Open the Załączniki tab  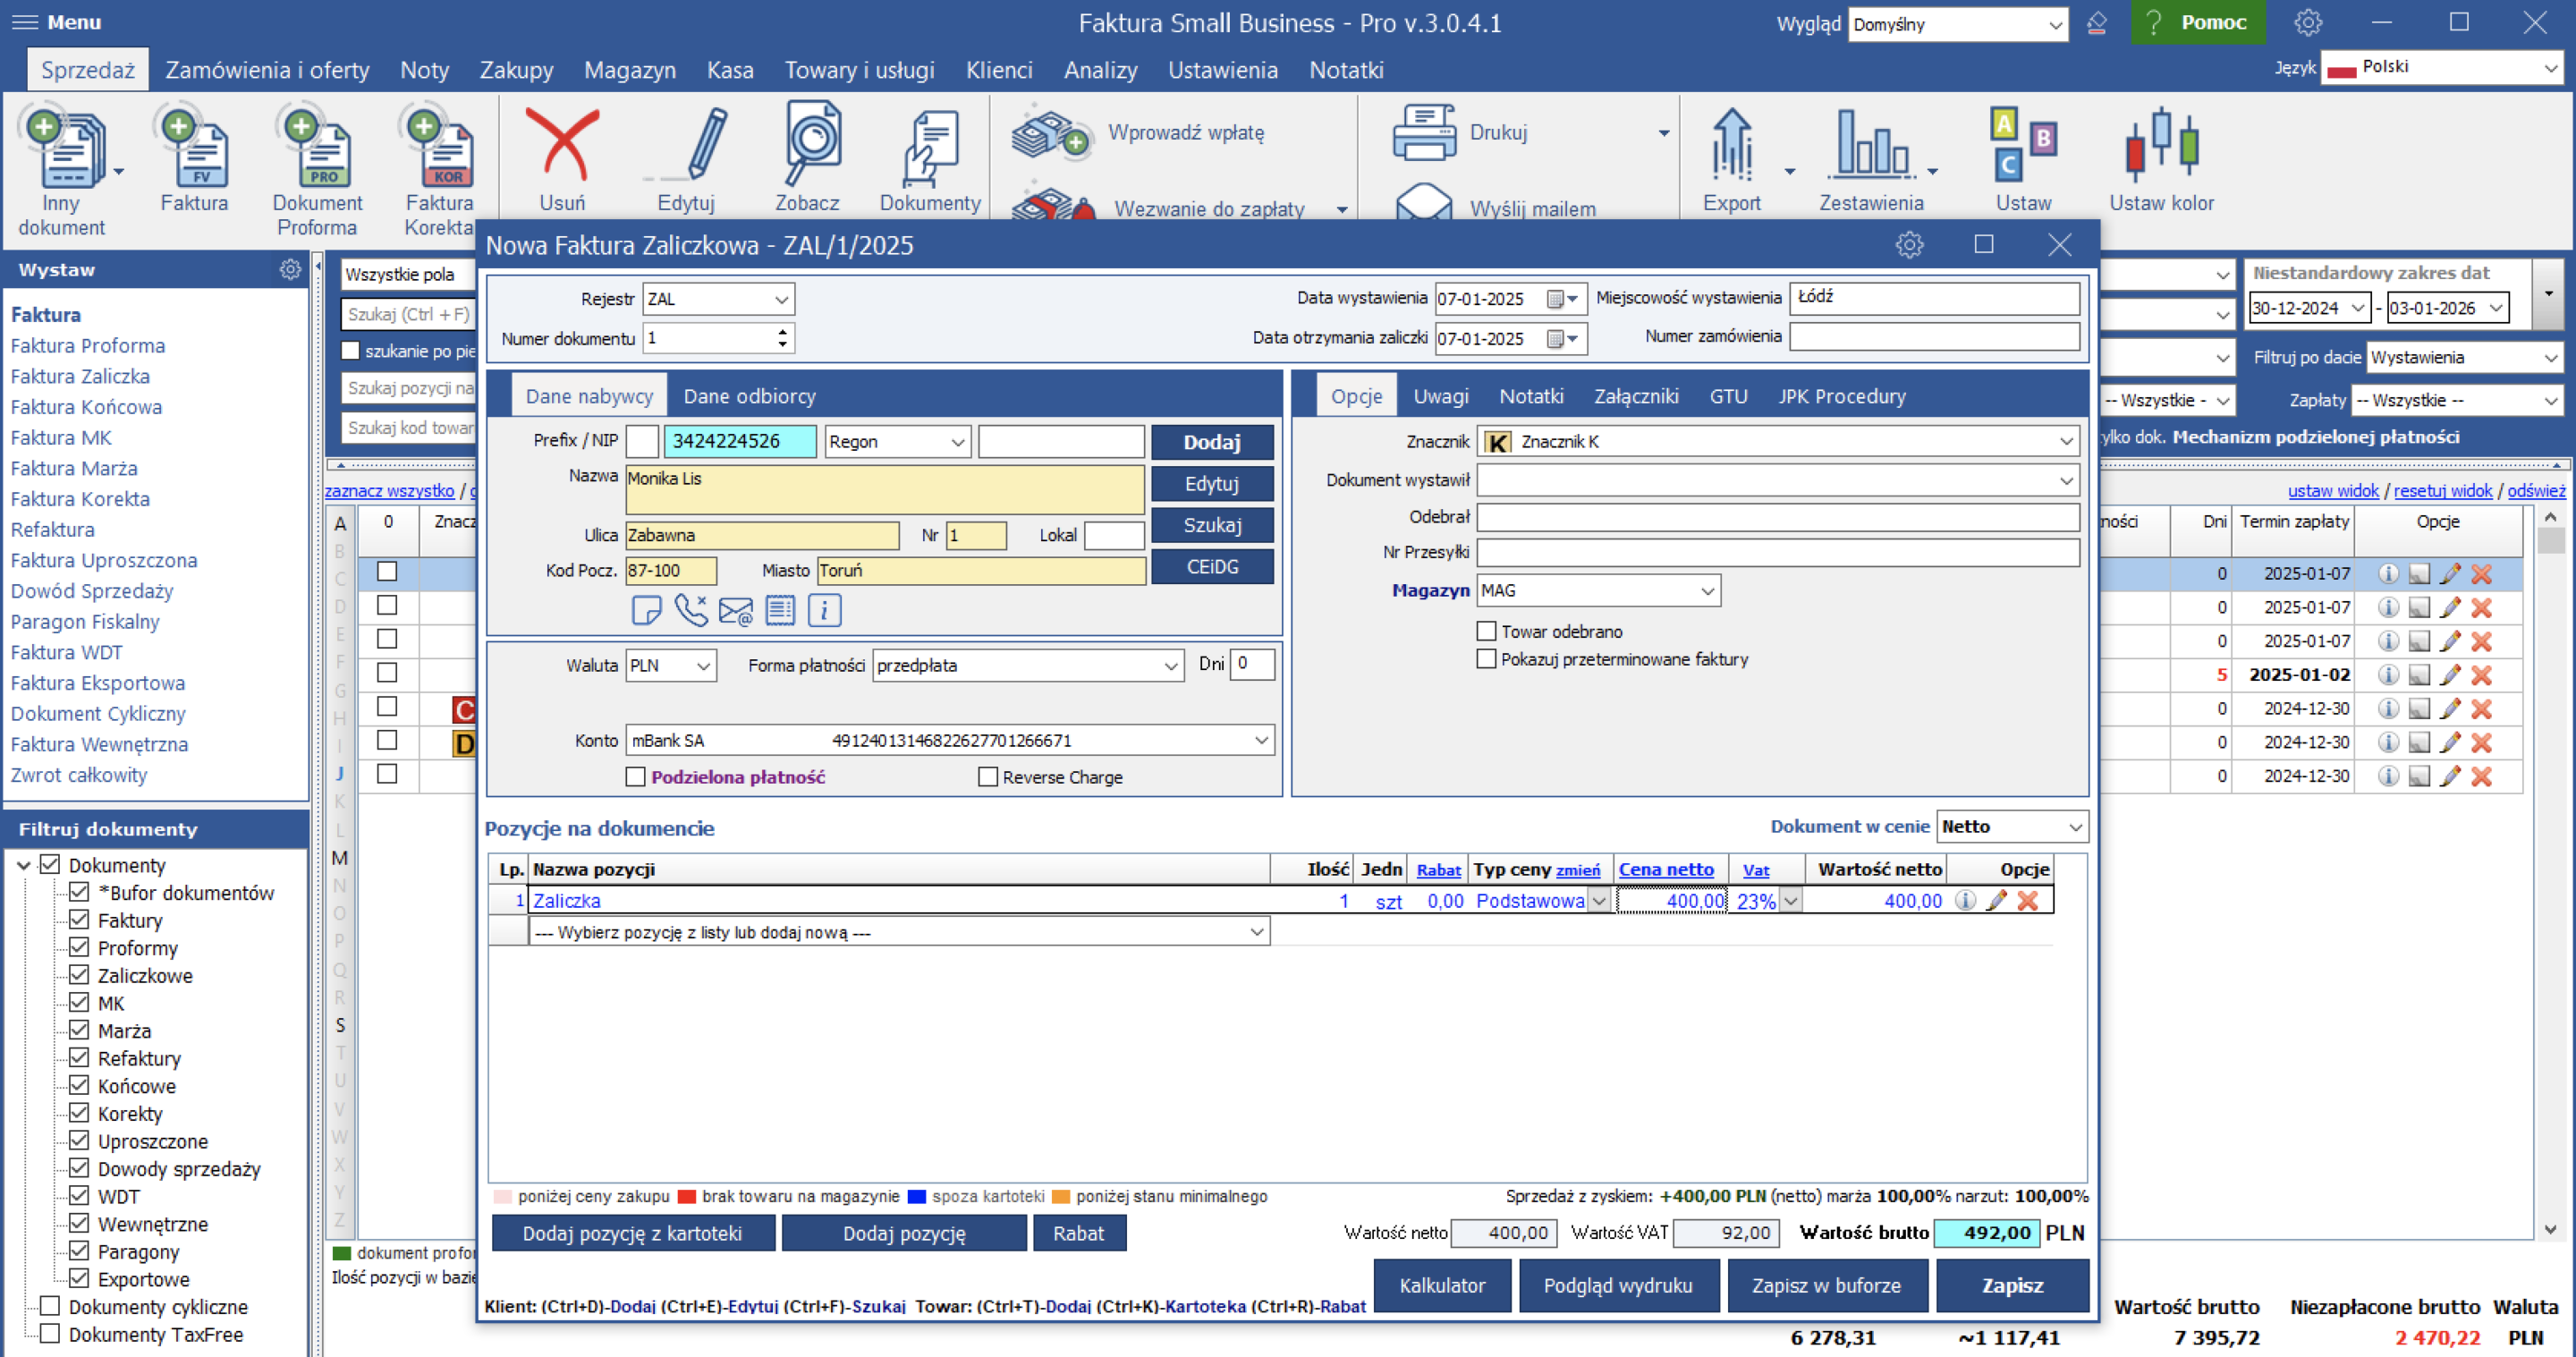pyautogui.click(x=1636, y=396)
